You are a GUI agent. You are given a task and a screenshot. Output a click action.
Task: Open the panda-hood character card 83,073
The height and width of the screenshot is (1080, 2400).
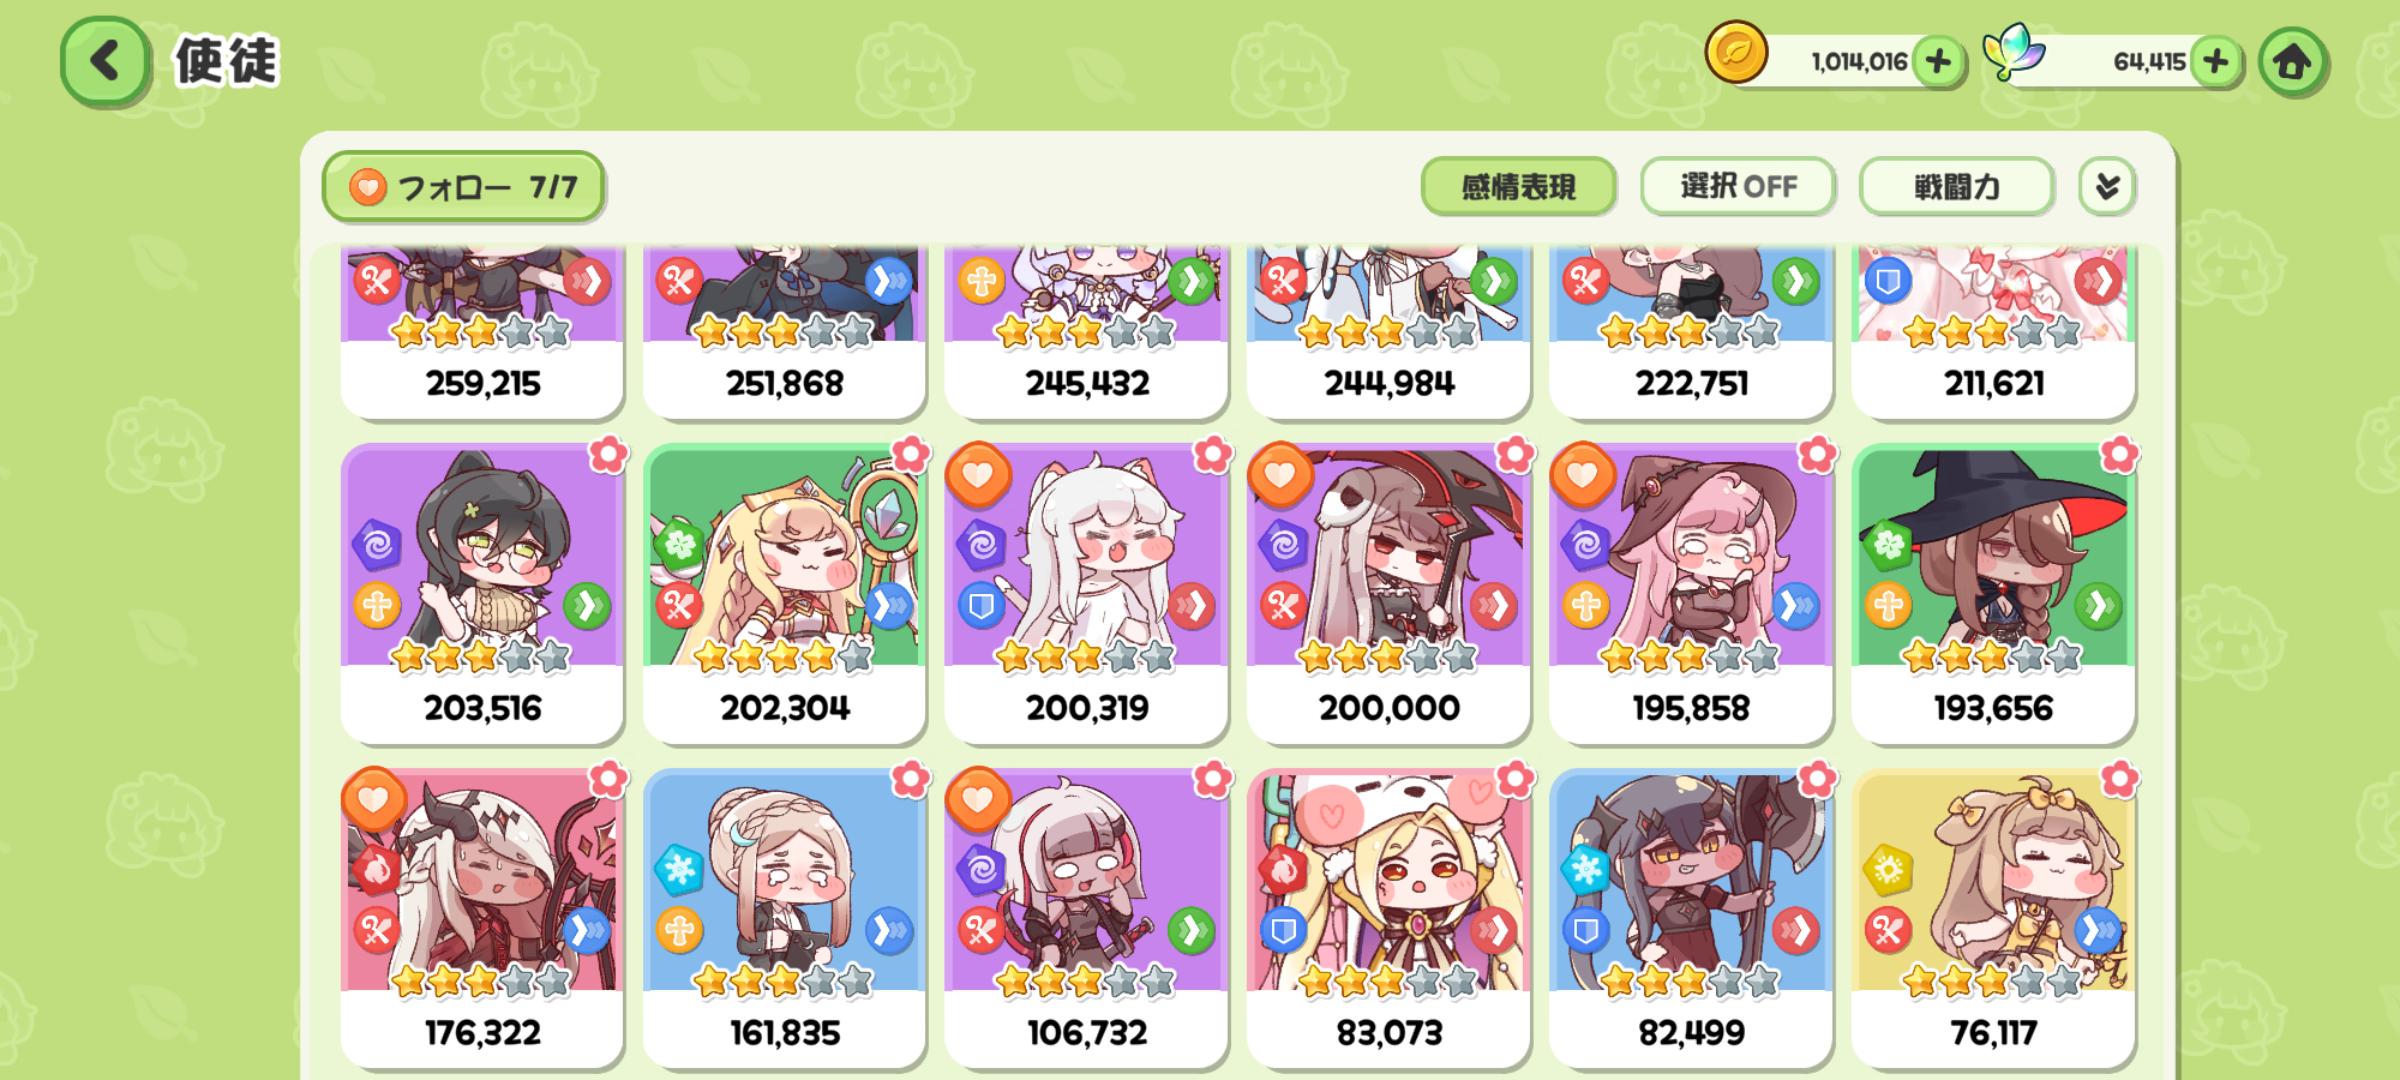(x=1389, y=917)
